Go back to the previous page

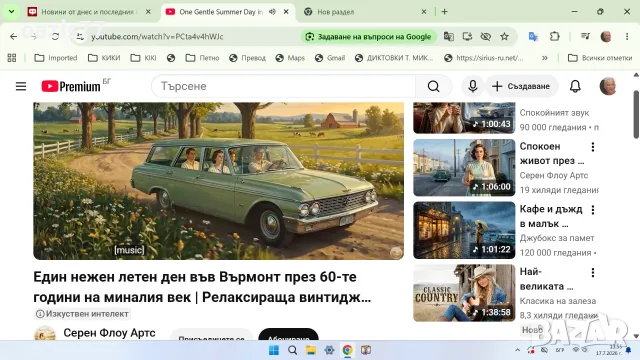click(13, 37)
